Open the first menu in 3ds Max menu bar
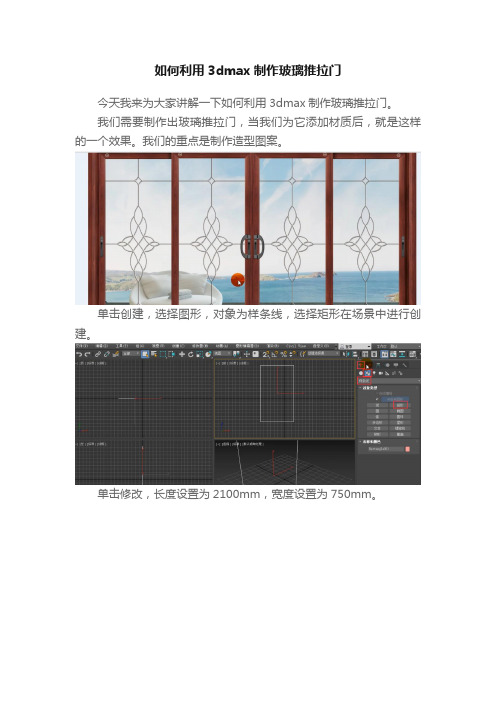 [x=81, y=346]
